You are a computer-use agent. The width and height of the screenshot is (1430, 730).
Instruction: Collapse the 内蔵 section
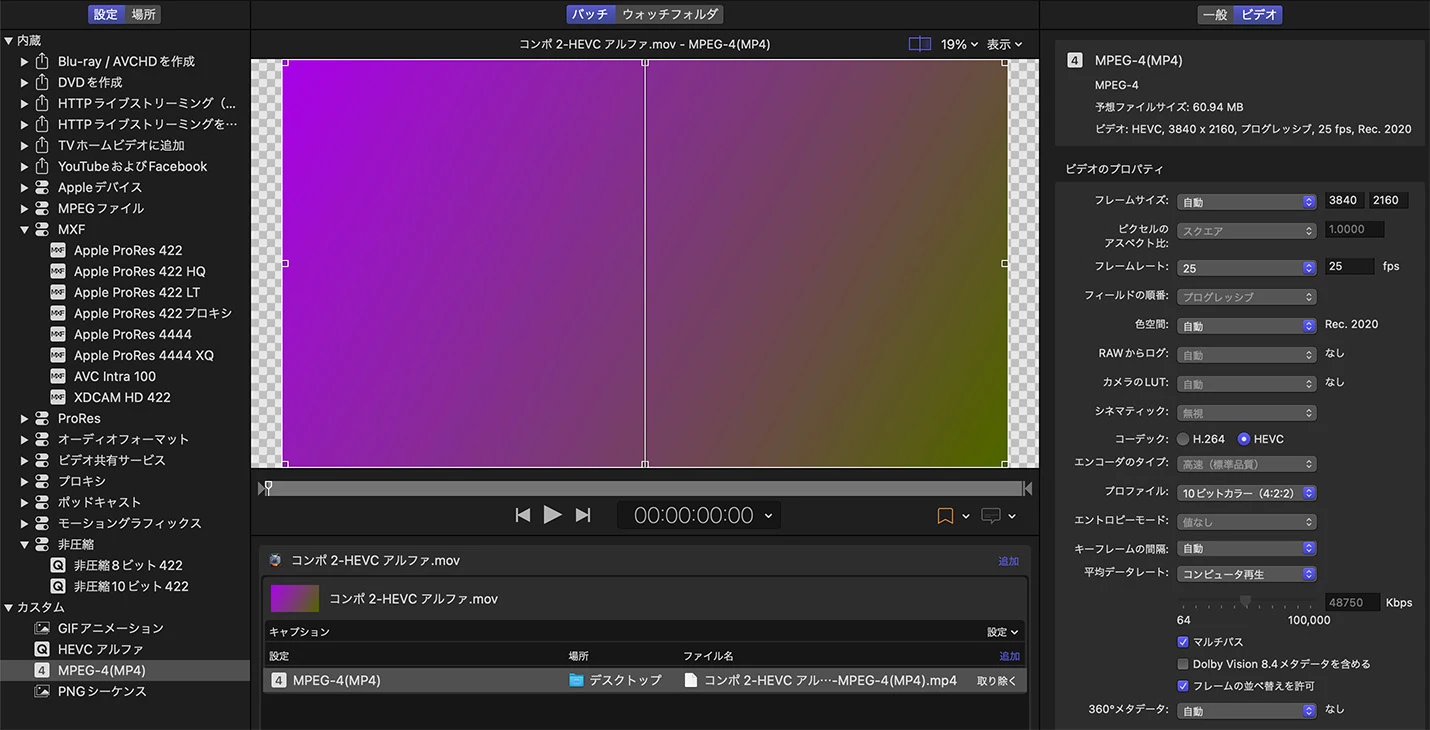9,40
